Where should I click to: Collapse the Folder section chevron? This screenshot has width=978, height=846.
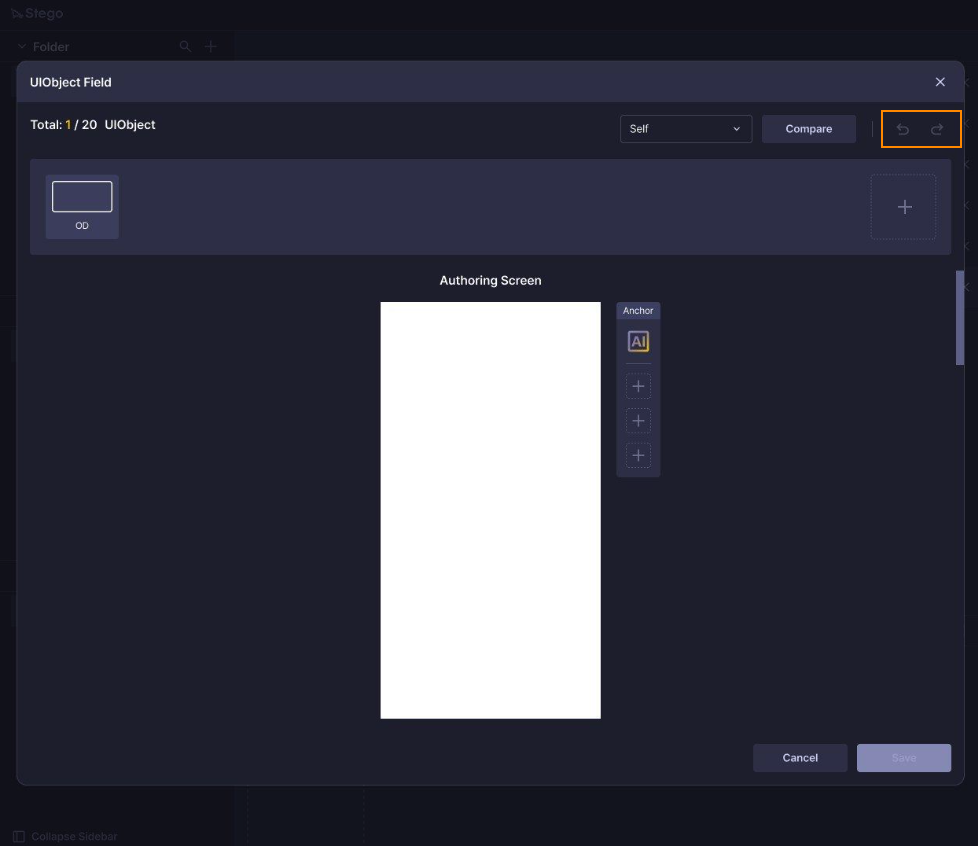click(x=21, y=46)
